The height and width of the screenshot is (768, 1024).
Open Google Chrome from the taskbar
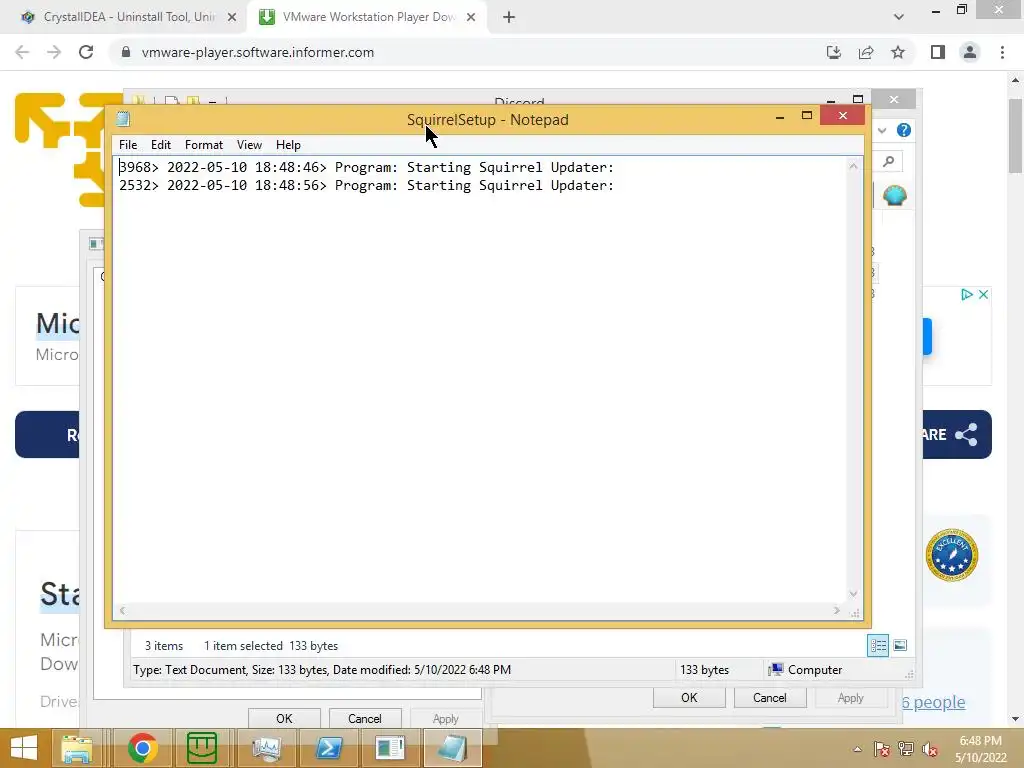point(142,748)
